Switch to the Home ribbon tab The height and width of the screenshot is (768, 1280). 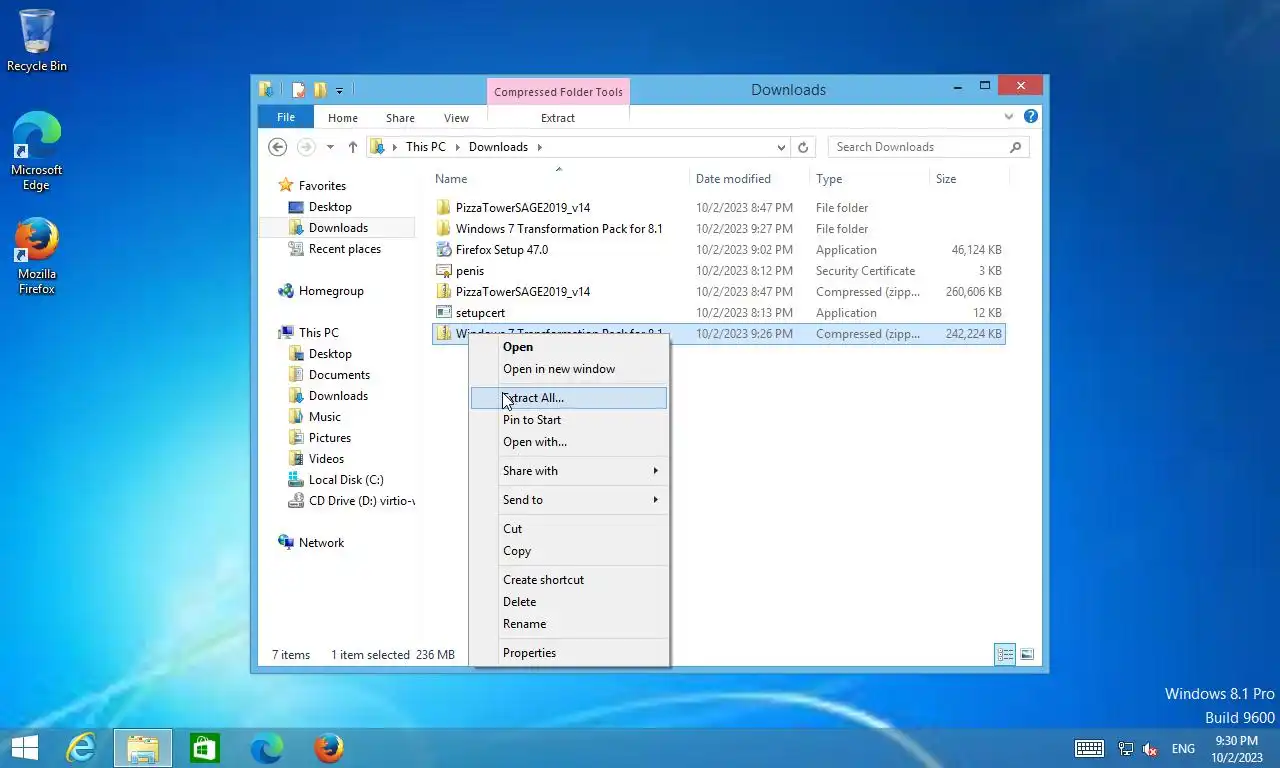pos(343,118)
